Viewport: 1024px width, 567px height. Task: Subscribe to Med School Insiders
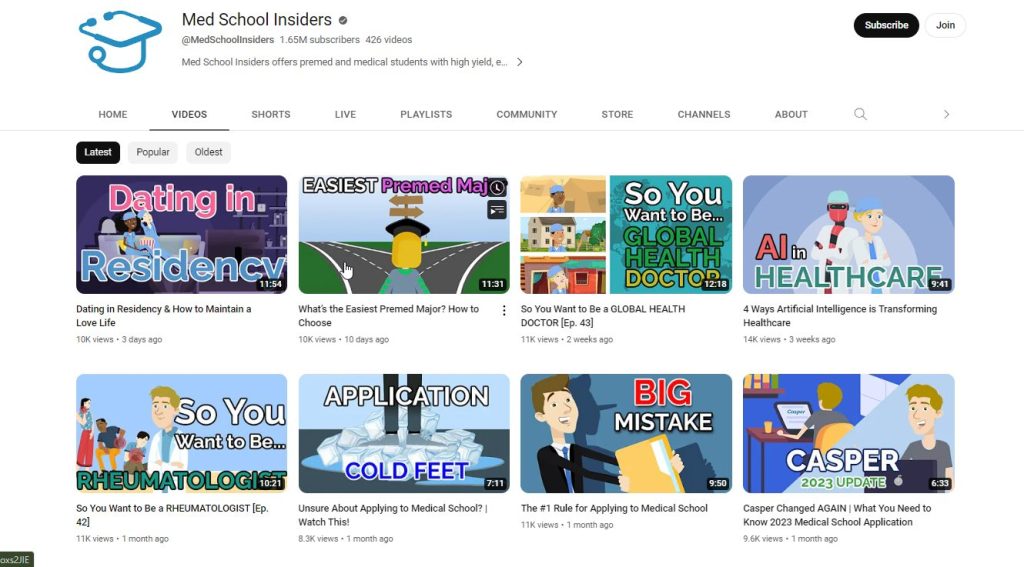(886, 25)
